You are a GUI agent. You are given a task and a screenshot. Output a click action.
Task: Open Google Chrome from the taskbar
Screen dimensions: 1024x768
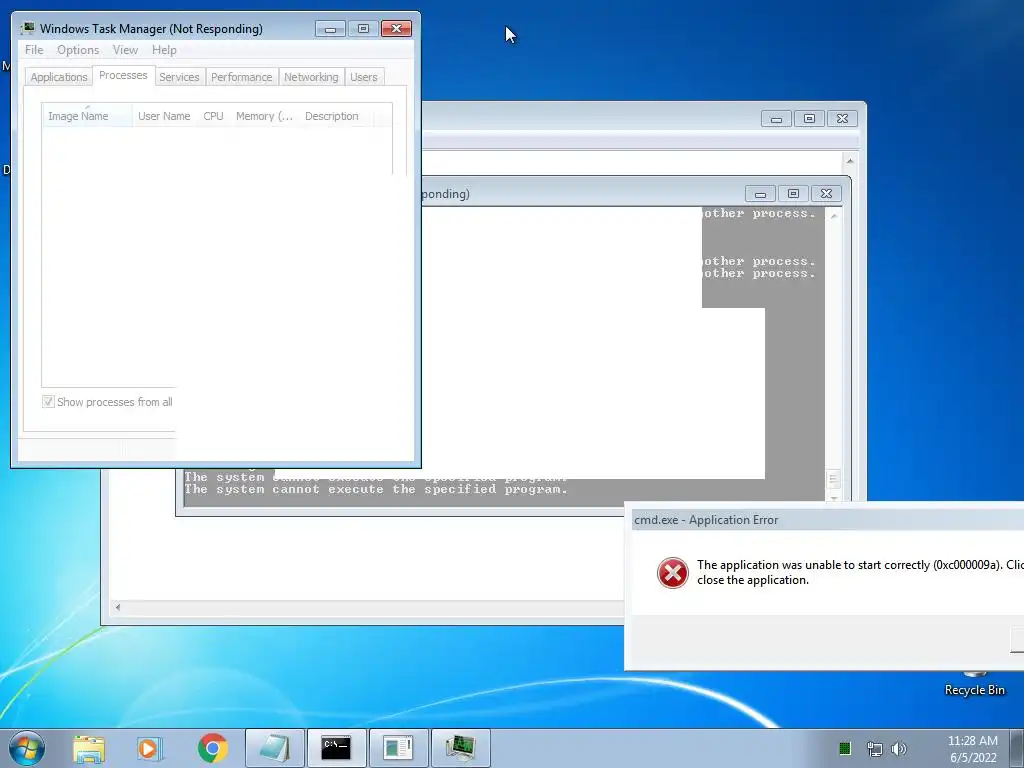pyautogui.click(x=212, y=748)
